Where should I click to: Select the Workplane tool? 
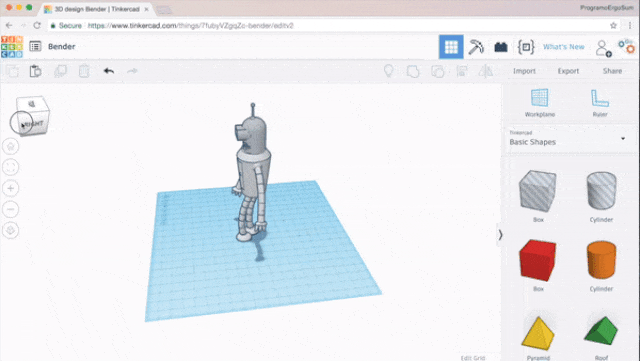540,103
